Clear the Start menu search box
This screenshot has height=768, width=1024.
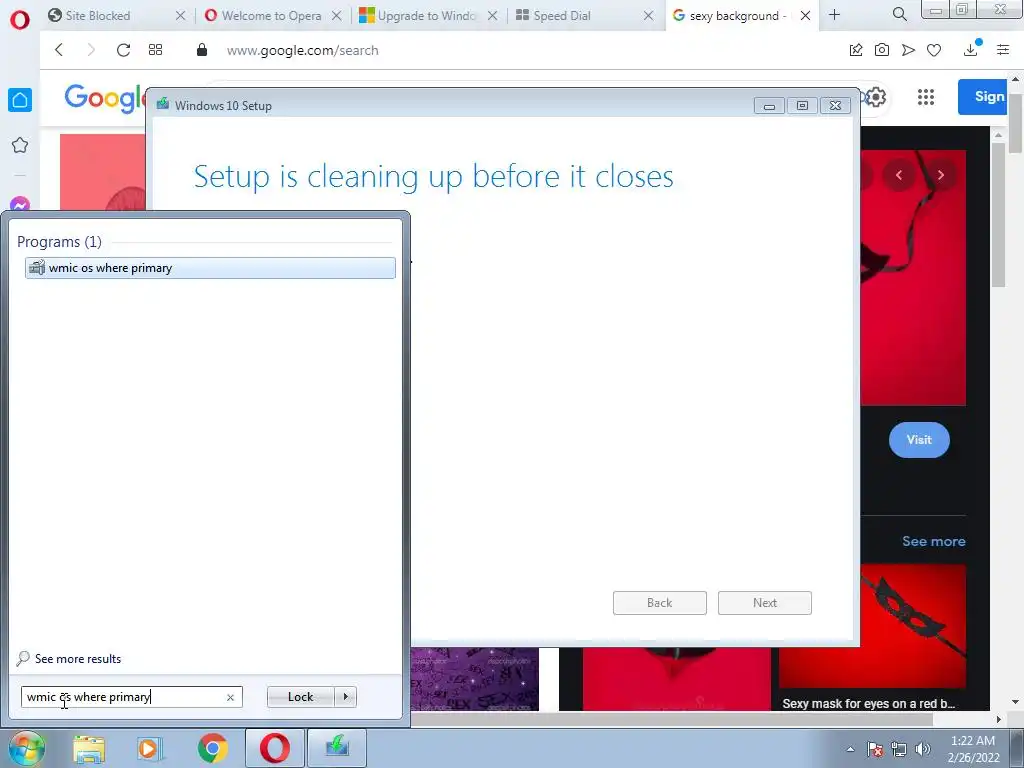(230, 697)
